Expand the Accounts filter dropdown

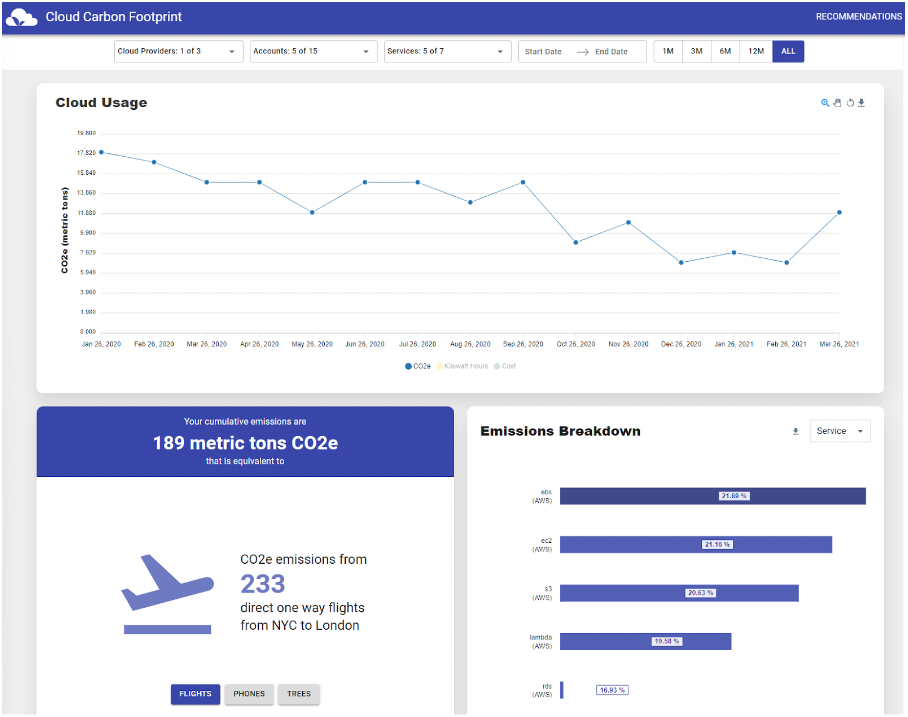pos(313,52)
